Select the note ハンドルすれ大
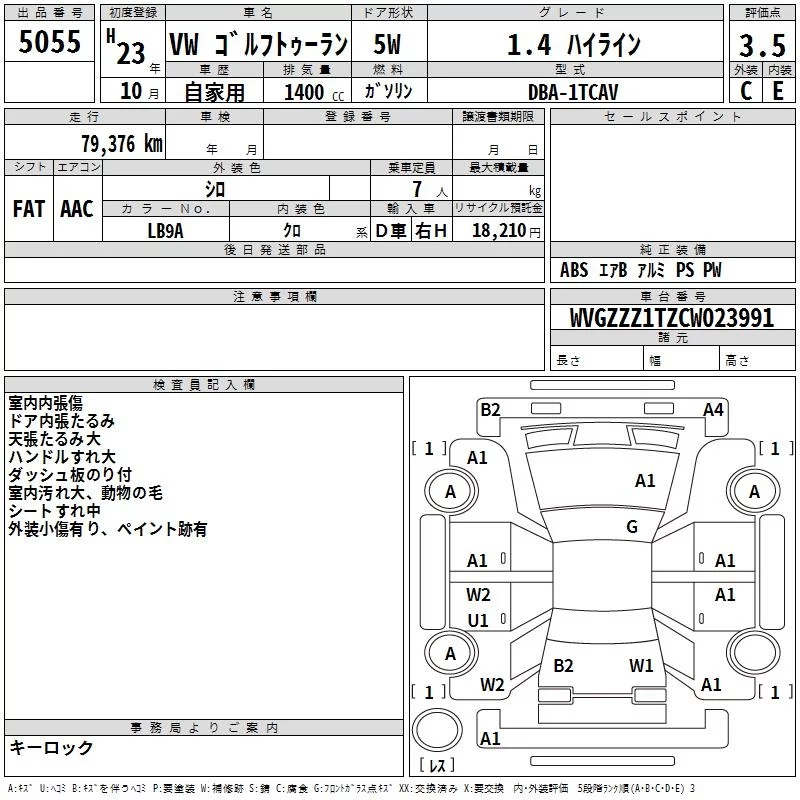800x800 pixels. pyautogui.click(x=62, y=457)
